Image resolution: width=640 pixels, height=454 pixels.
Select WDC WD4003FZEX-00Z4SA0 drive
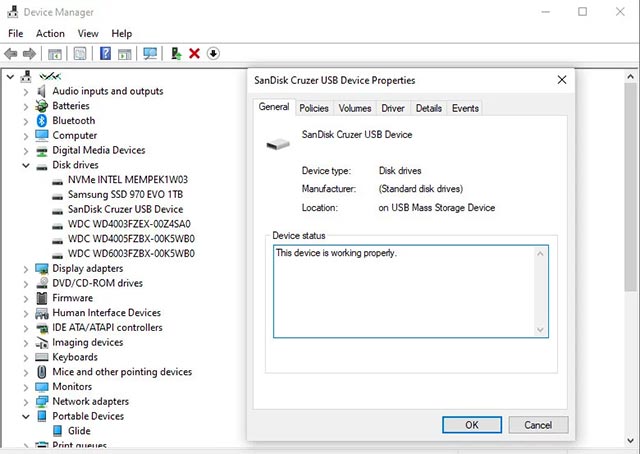tap(129, 224)
